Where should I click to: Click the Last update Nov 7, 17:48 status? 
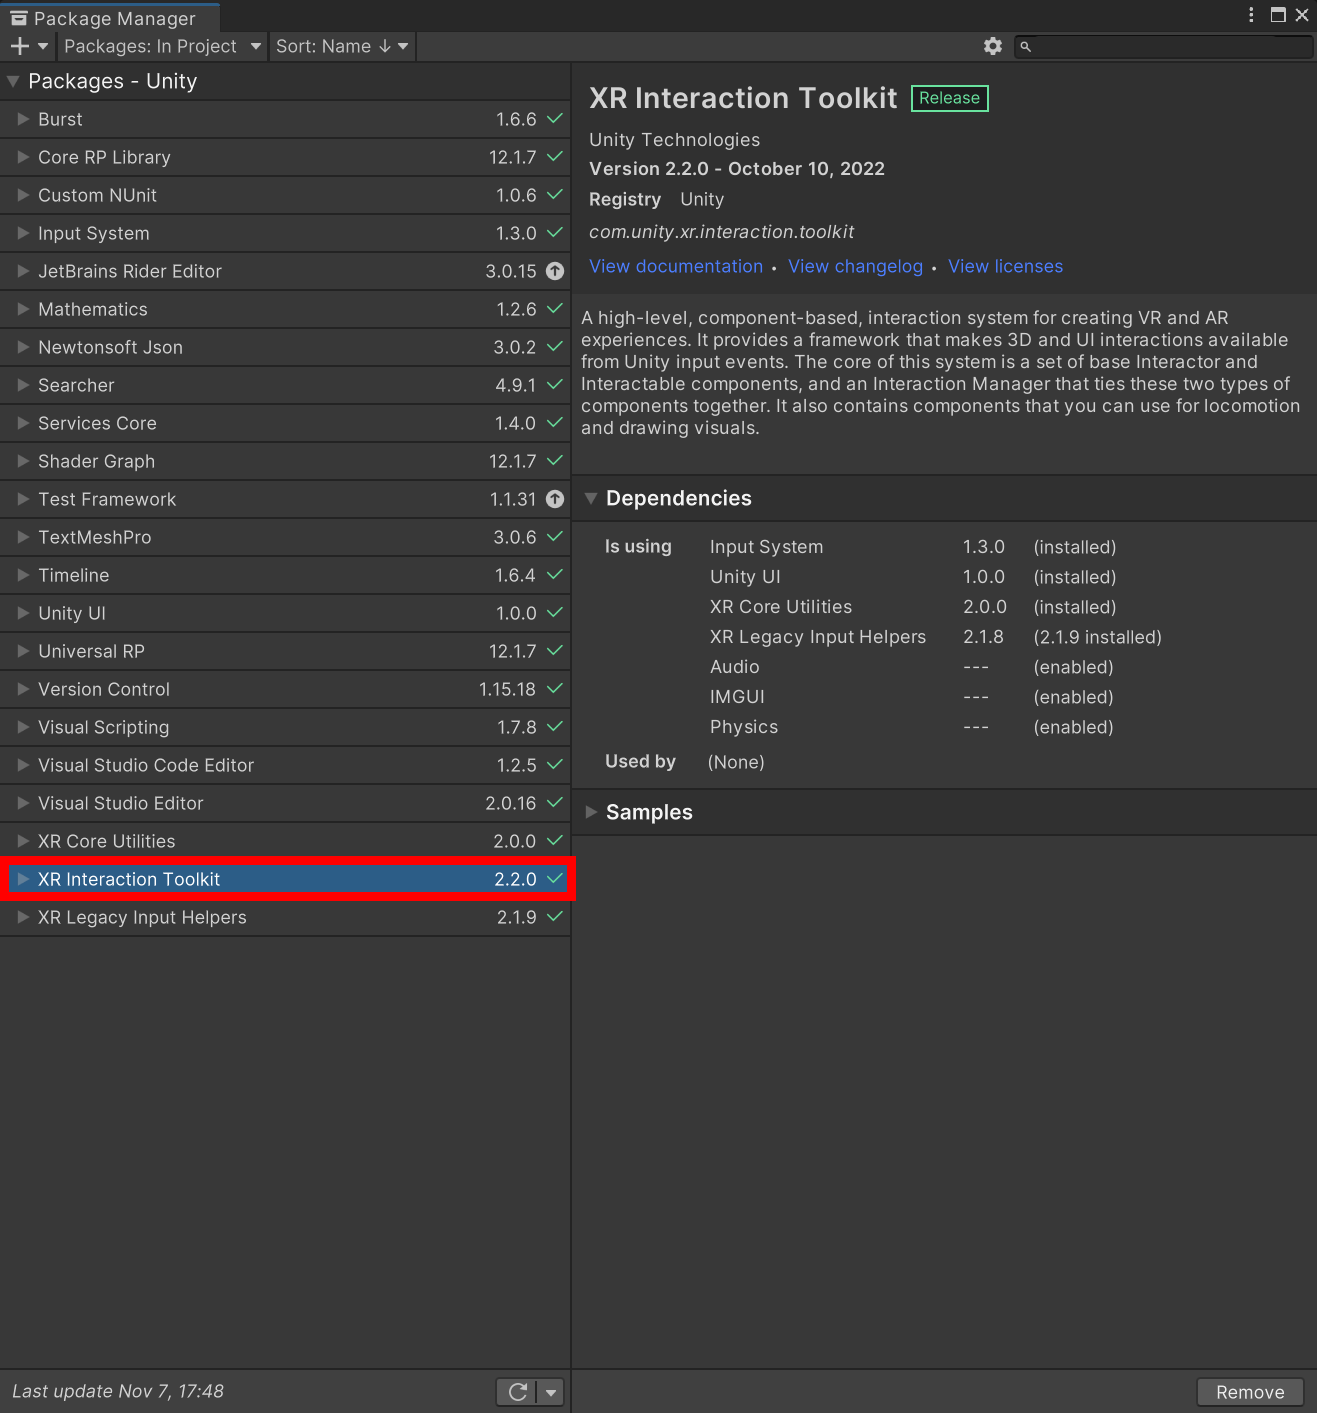(118, 1391)
